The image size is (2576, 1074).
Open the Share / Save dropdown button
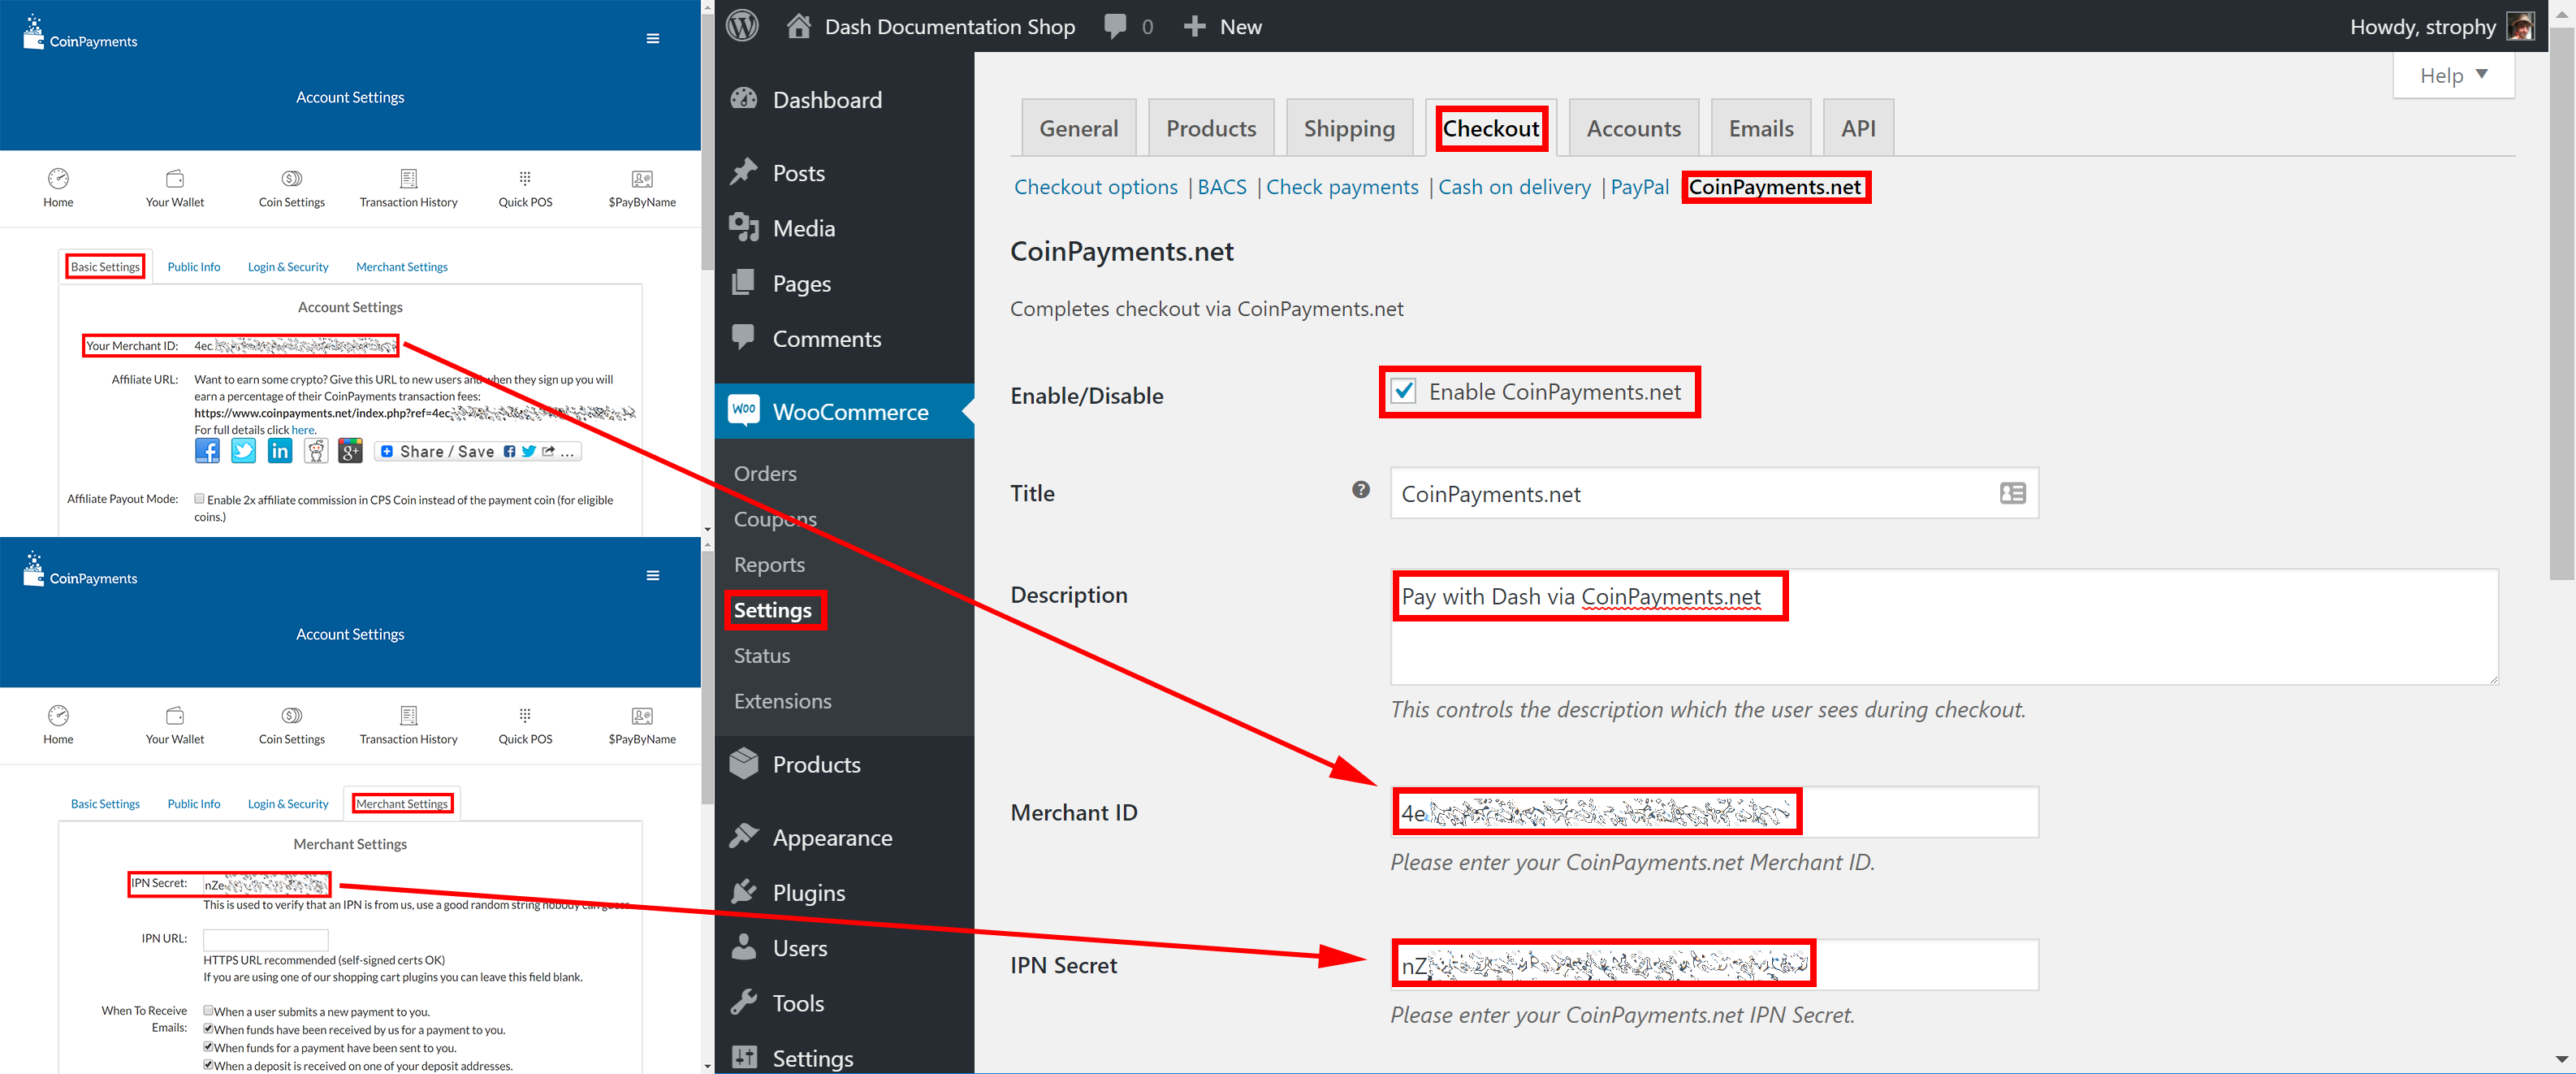(478, 452)
